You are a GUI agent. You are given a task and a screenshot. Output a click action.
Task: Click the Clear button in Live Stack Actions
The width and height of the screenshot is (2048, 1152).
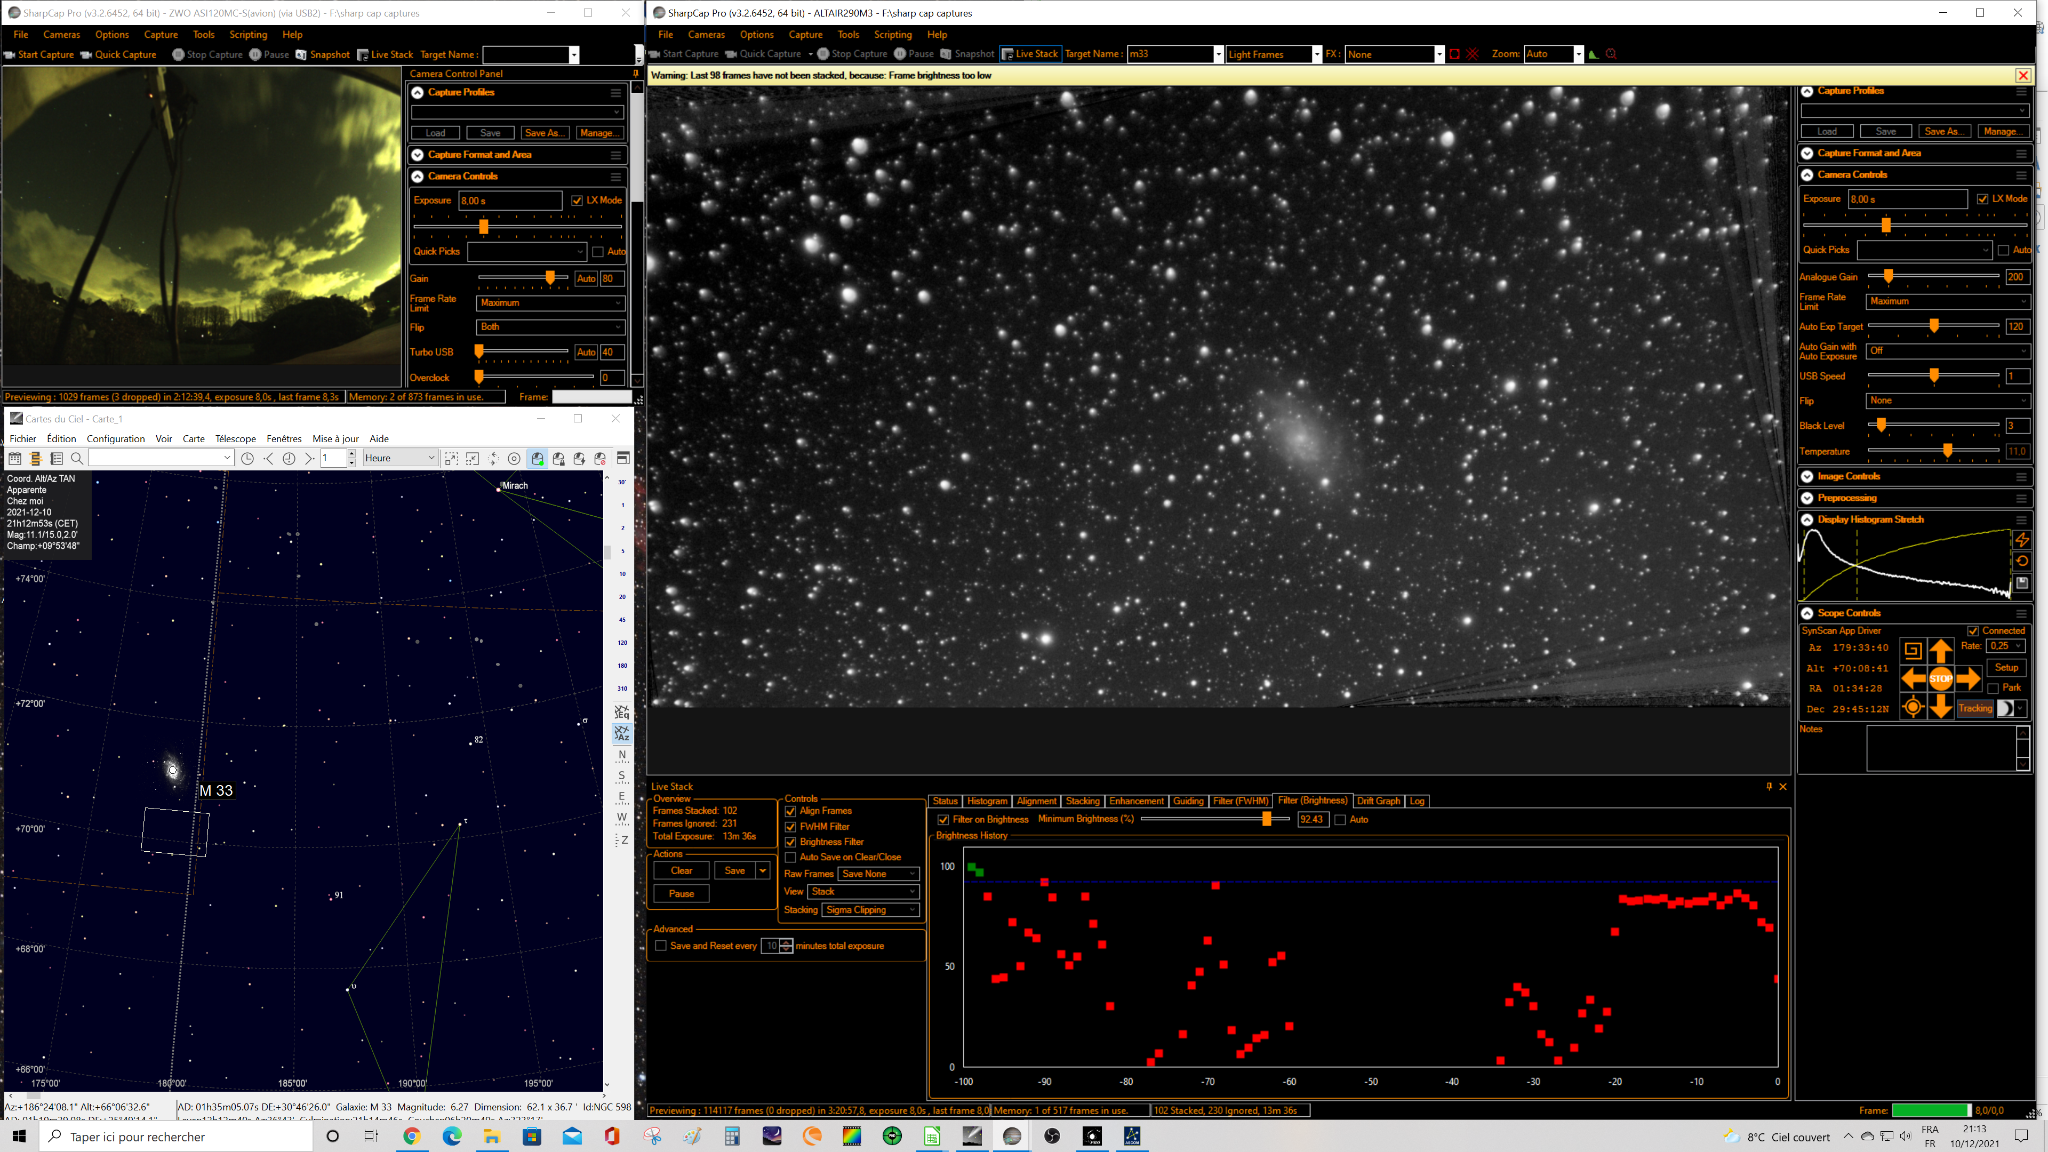[x=682, y=871]
